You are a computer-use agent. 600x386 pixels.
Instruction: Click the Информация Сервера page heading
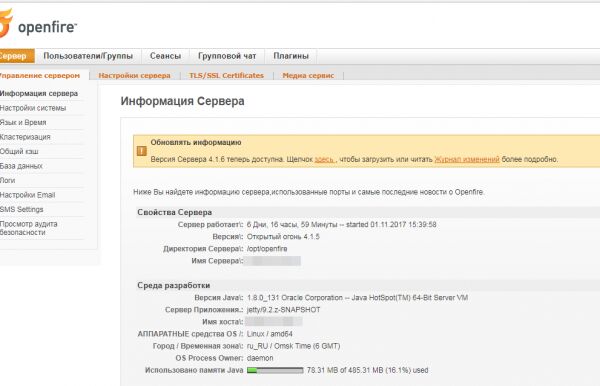coord(183,101)
